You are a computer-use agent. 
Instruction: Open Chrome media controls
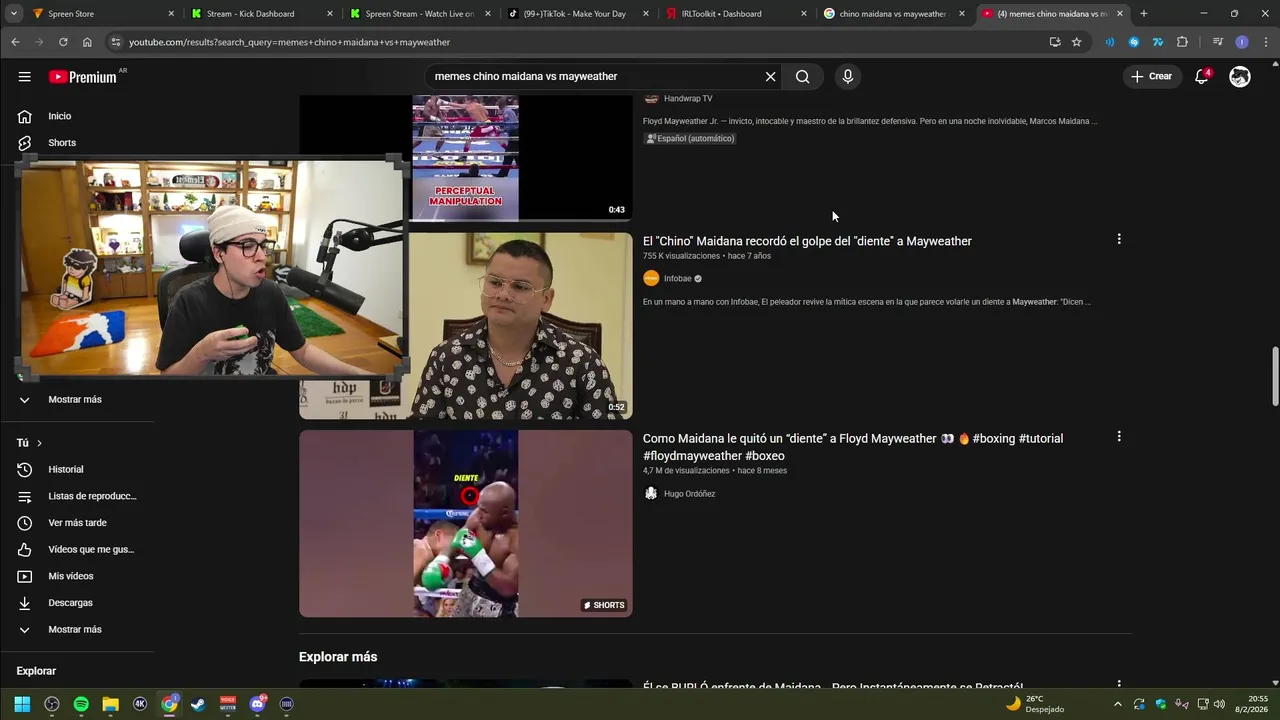(1217, 42)
